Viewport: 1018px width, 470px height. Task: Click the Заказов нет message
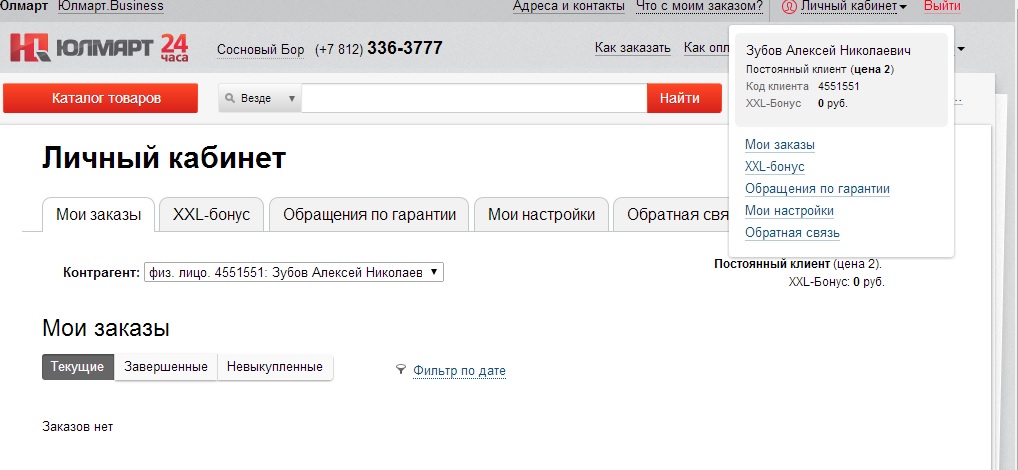pos(78,427)
